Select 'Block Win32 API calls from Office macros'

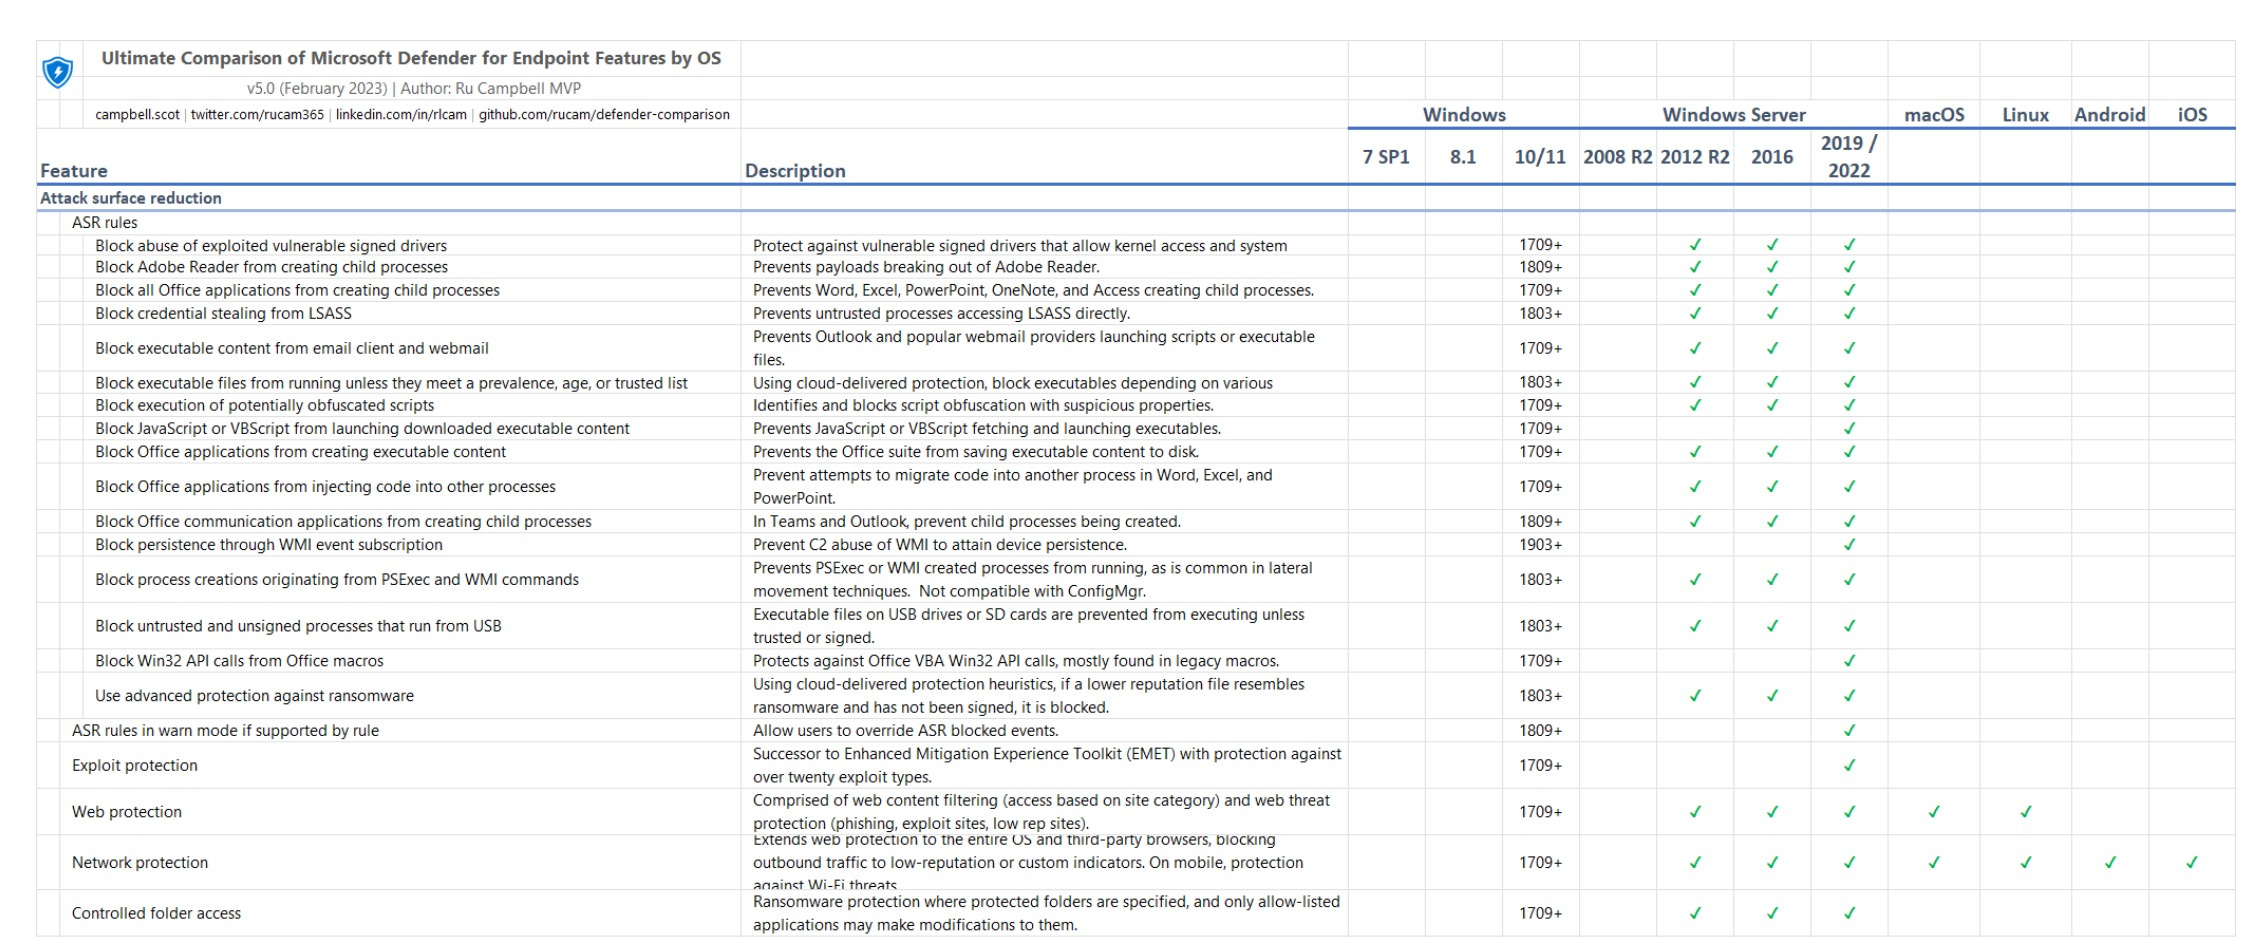click(239, 661)
